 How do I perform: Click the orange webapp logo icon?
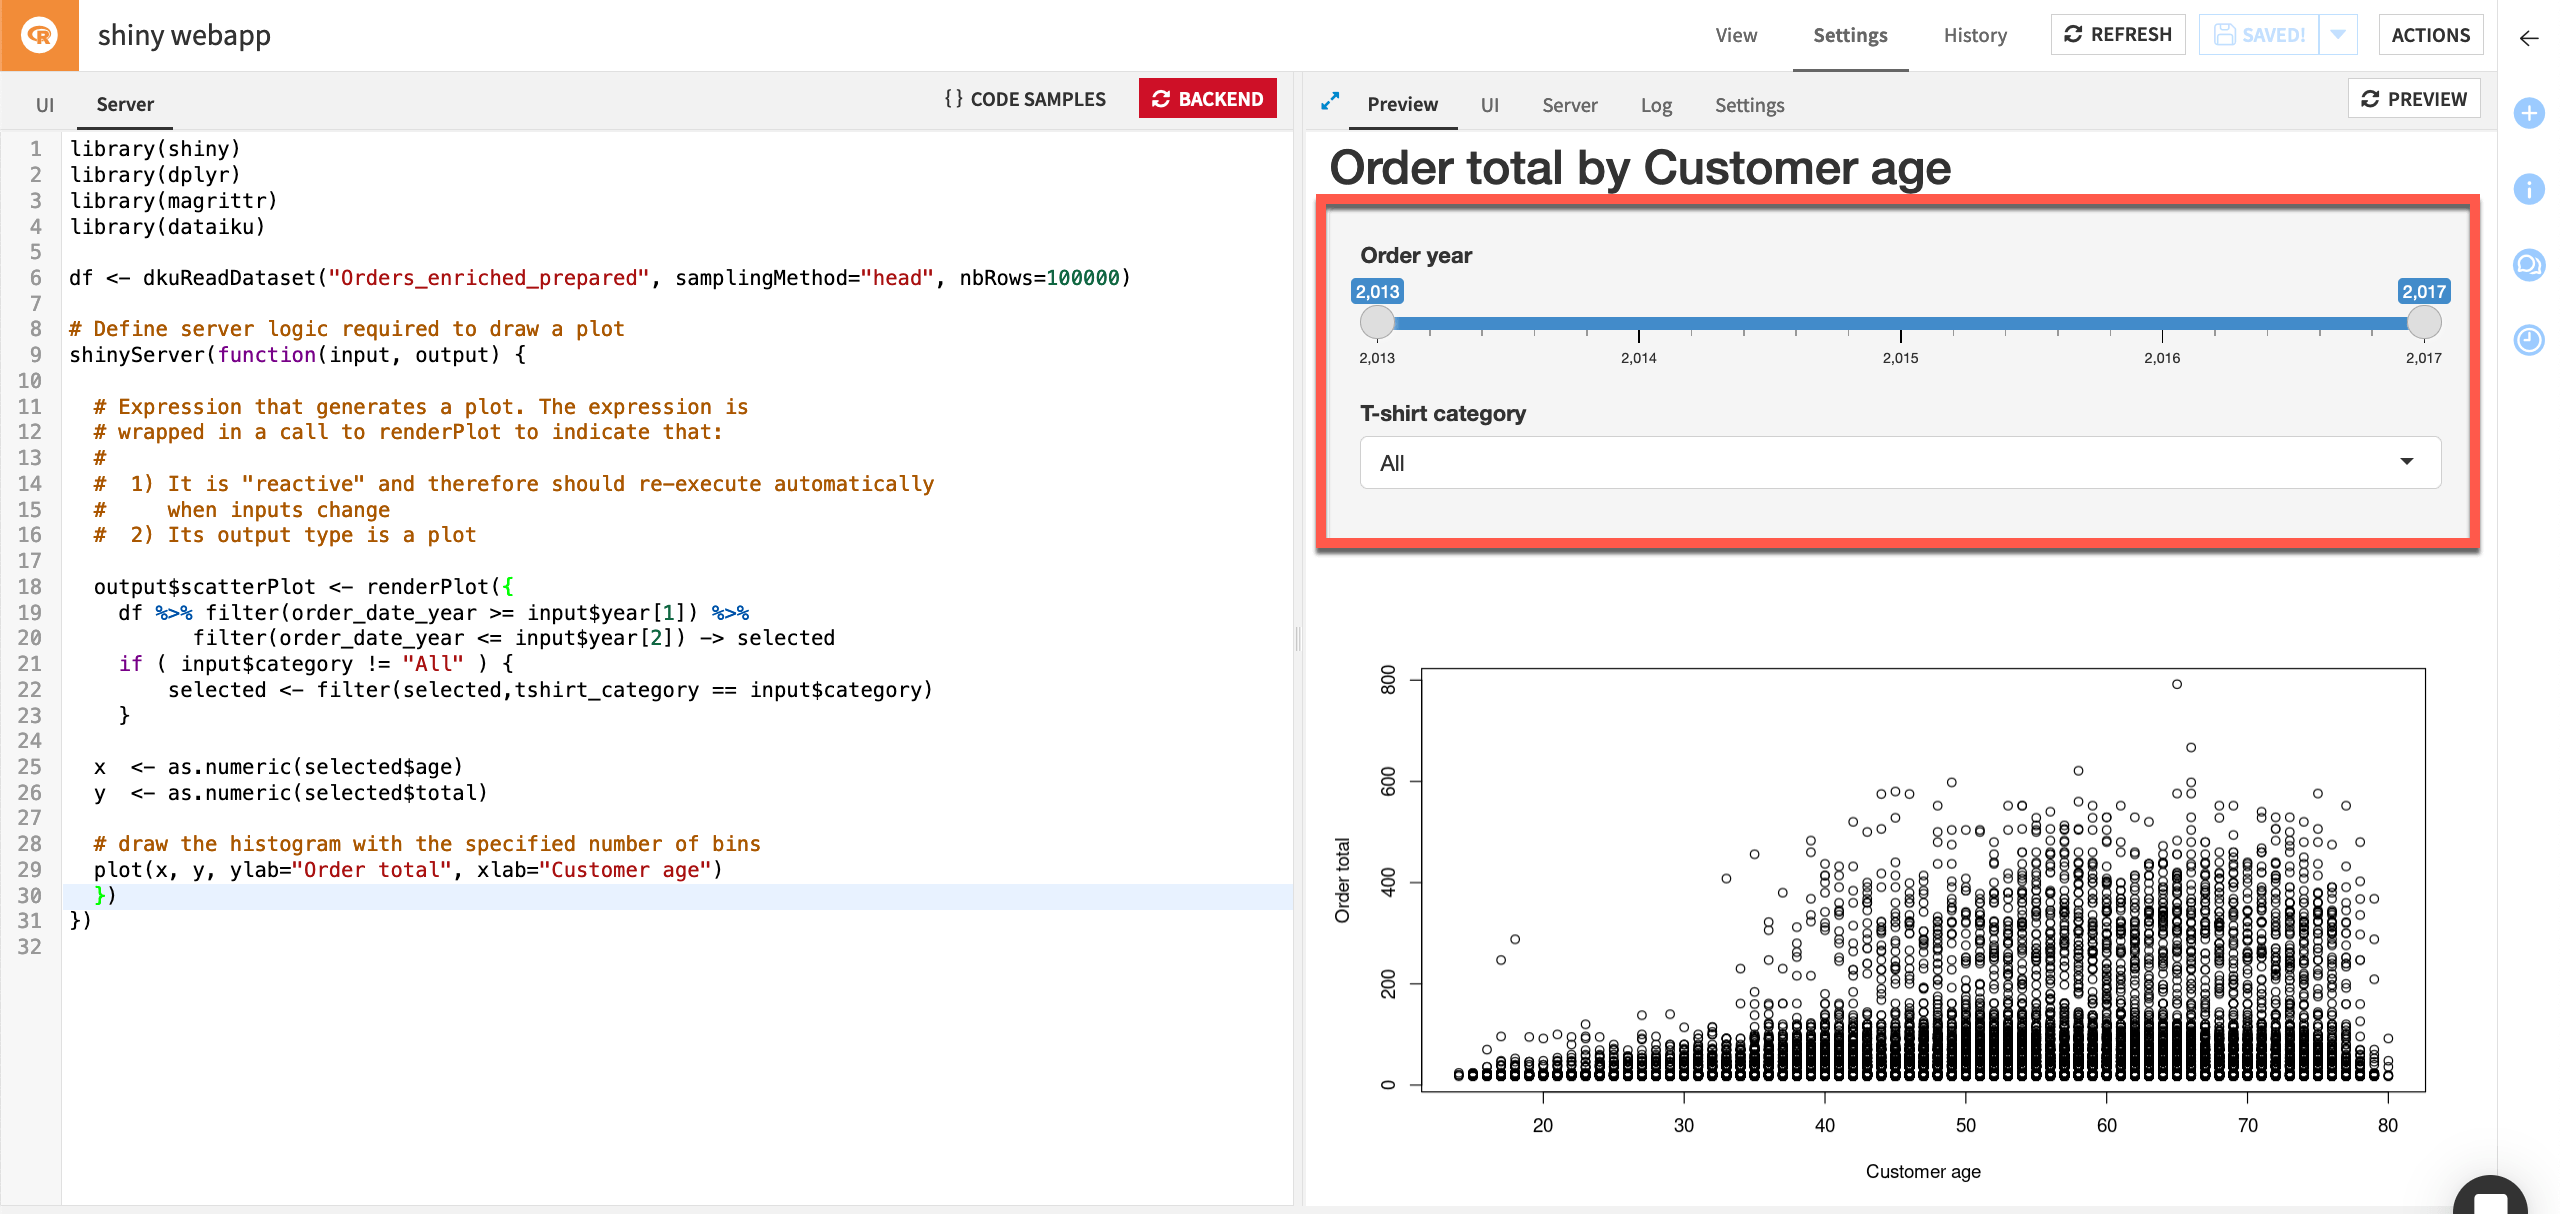pos(39,35)
